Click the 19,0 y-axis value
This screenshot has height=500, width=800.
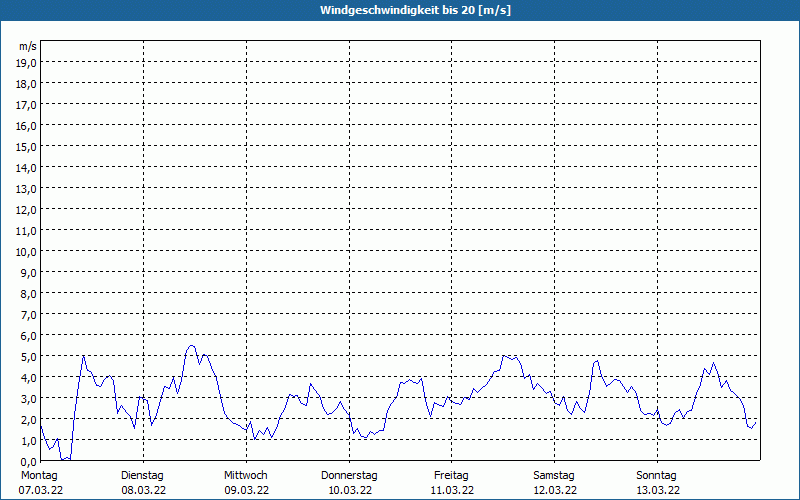[27, 62]
